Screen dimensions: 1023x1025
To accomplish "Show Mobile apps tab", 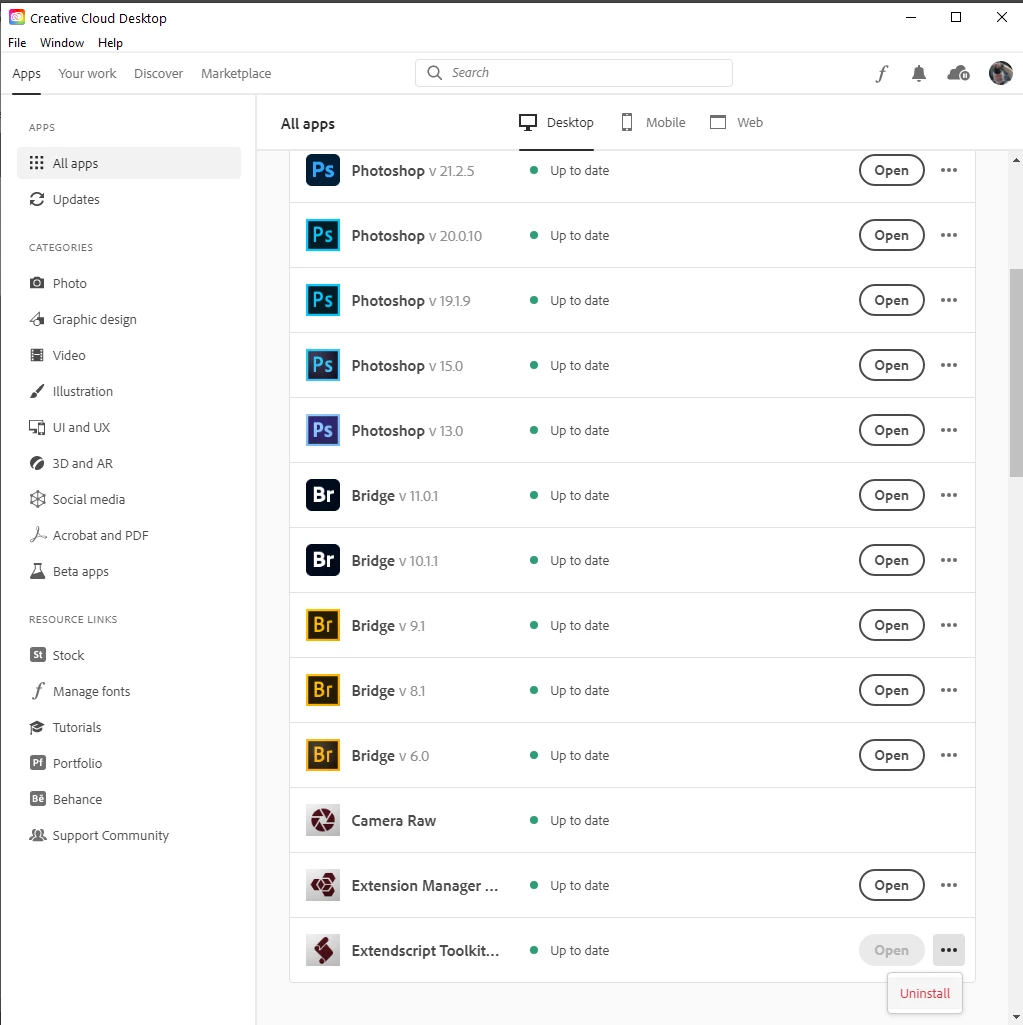I will (x=653, y=122).
